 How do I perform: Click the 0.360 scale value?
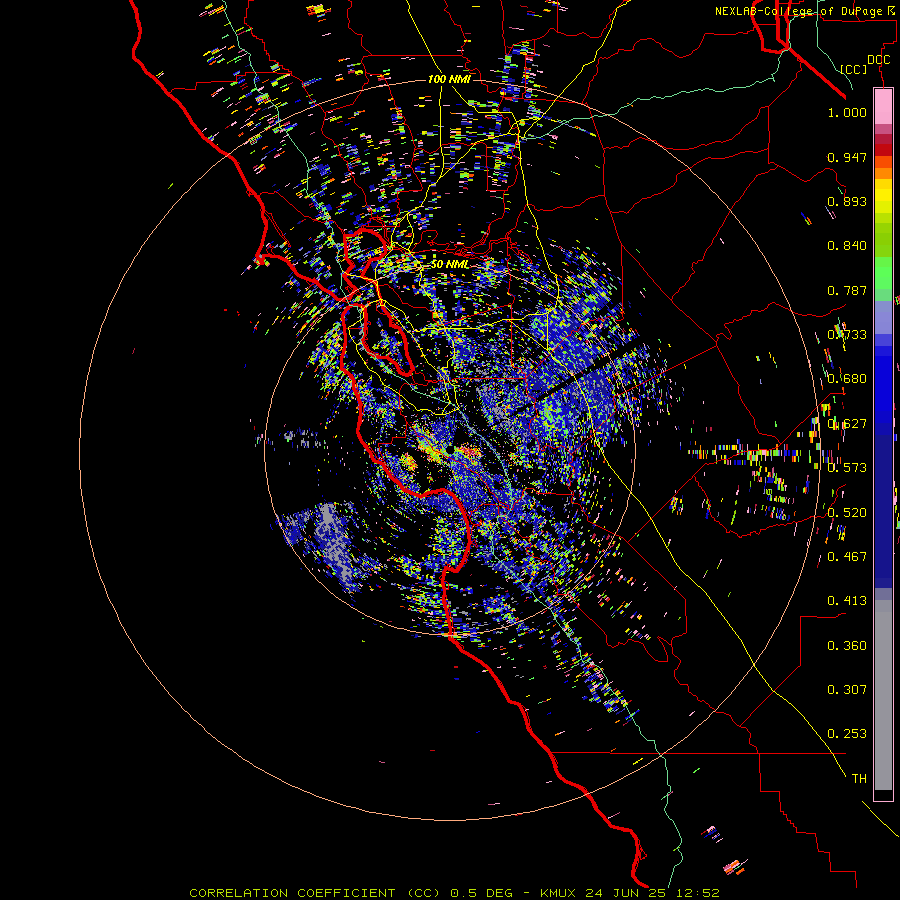tap(847, 646)
